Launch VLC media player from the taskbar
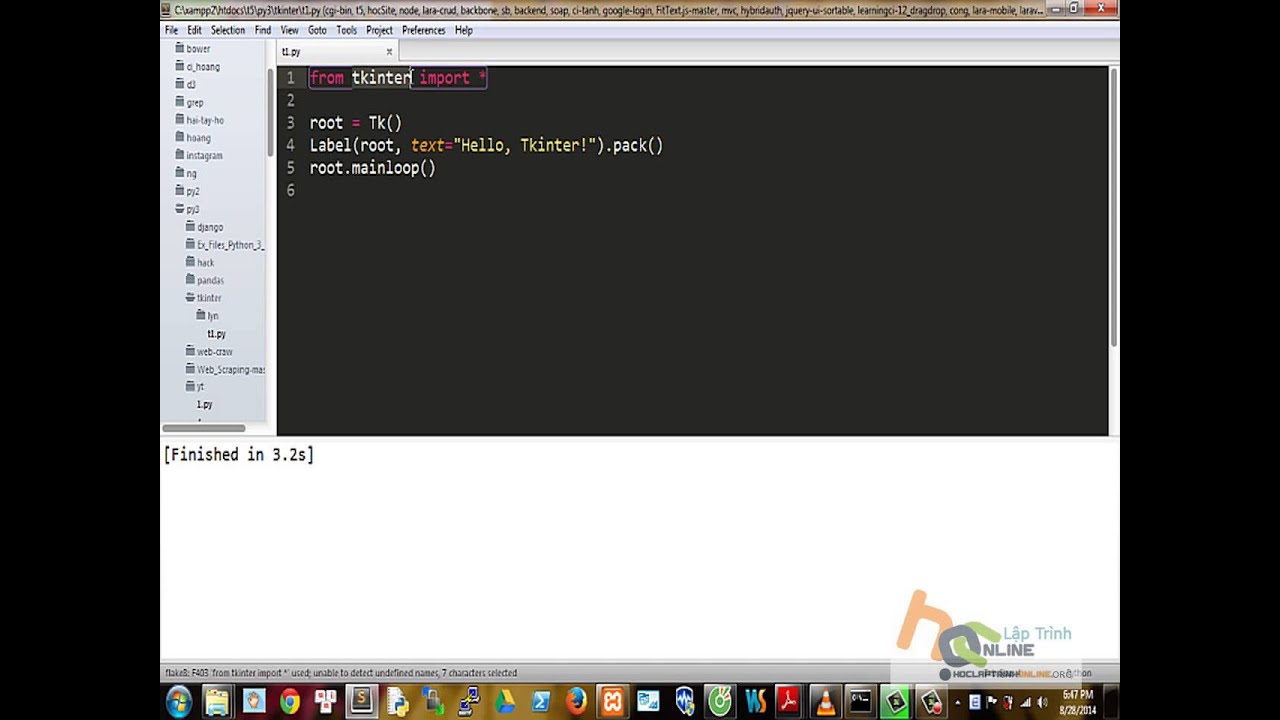 (824, 701)
